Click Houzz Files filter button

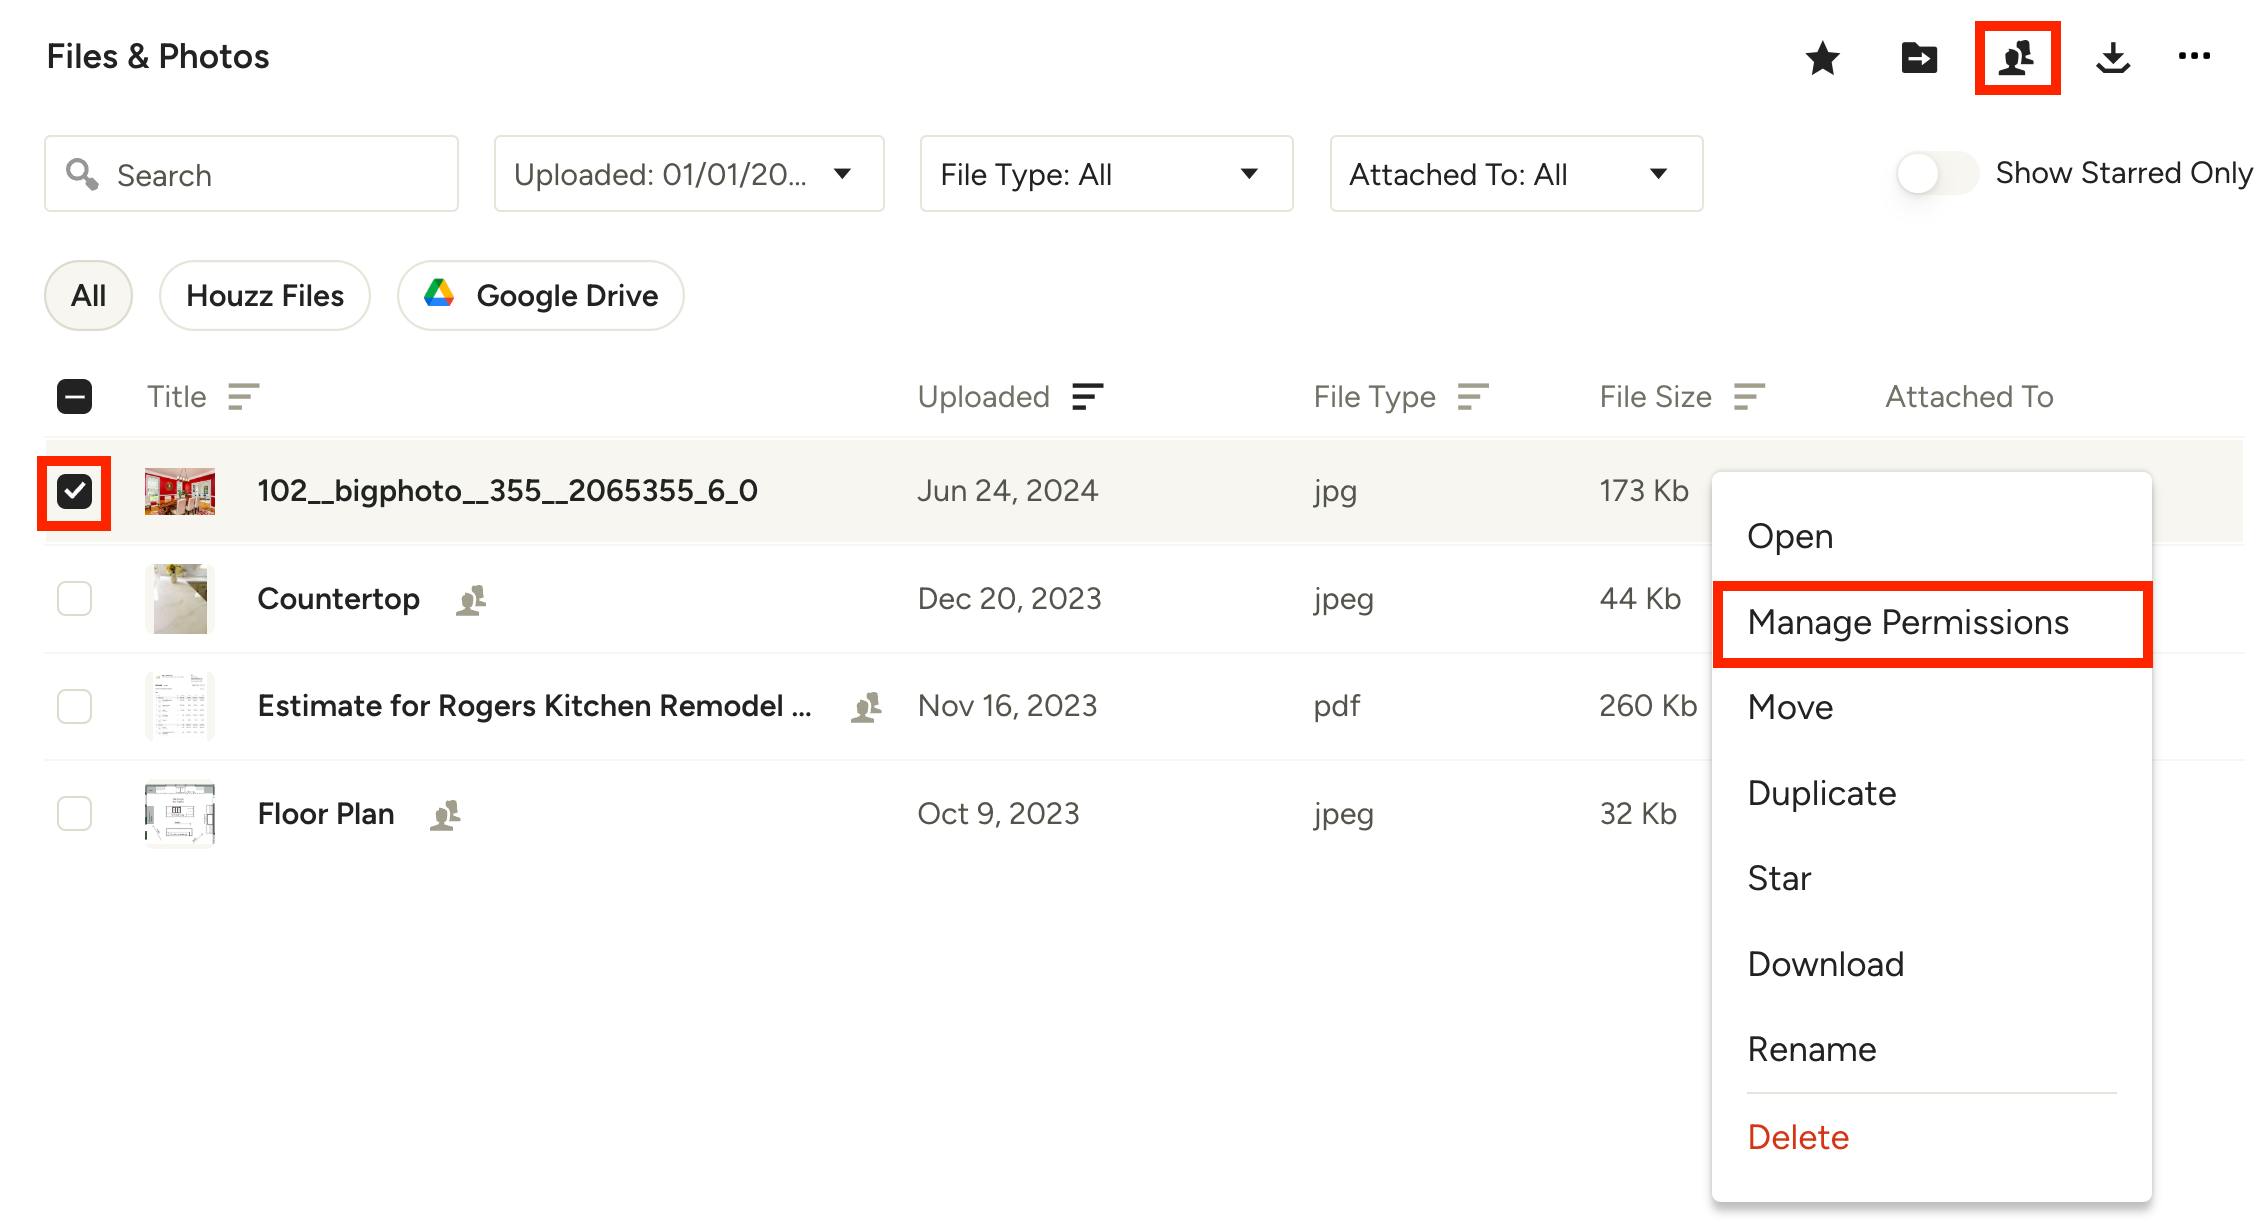pos(265,296)
